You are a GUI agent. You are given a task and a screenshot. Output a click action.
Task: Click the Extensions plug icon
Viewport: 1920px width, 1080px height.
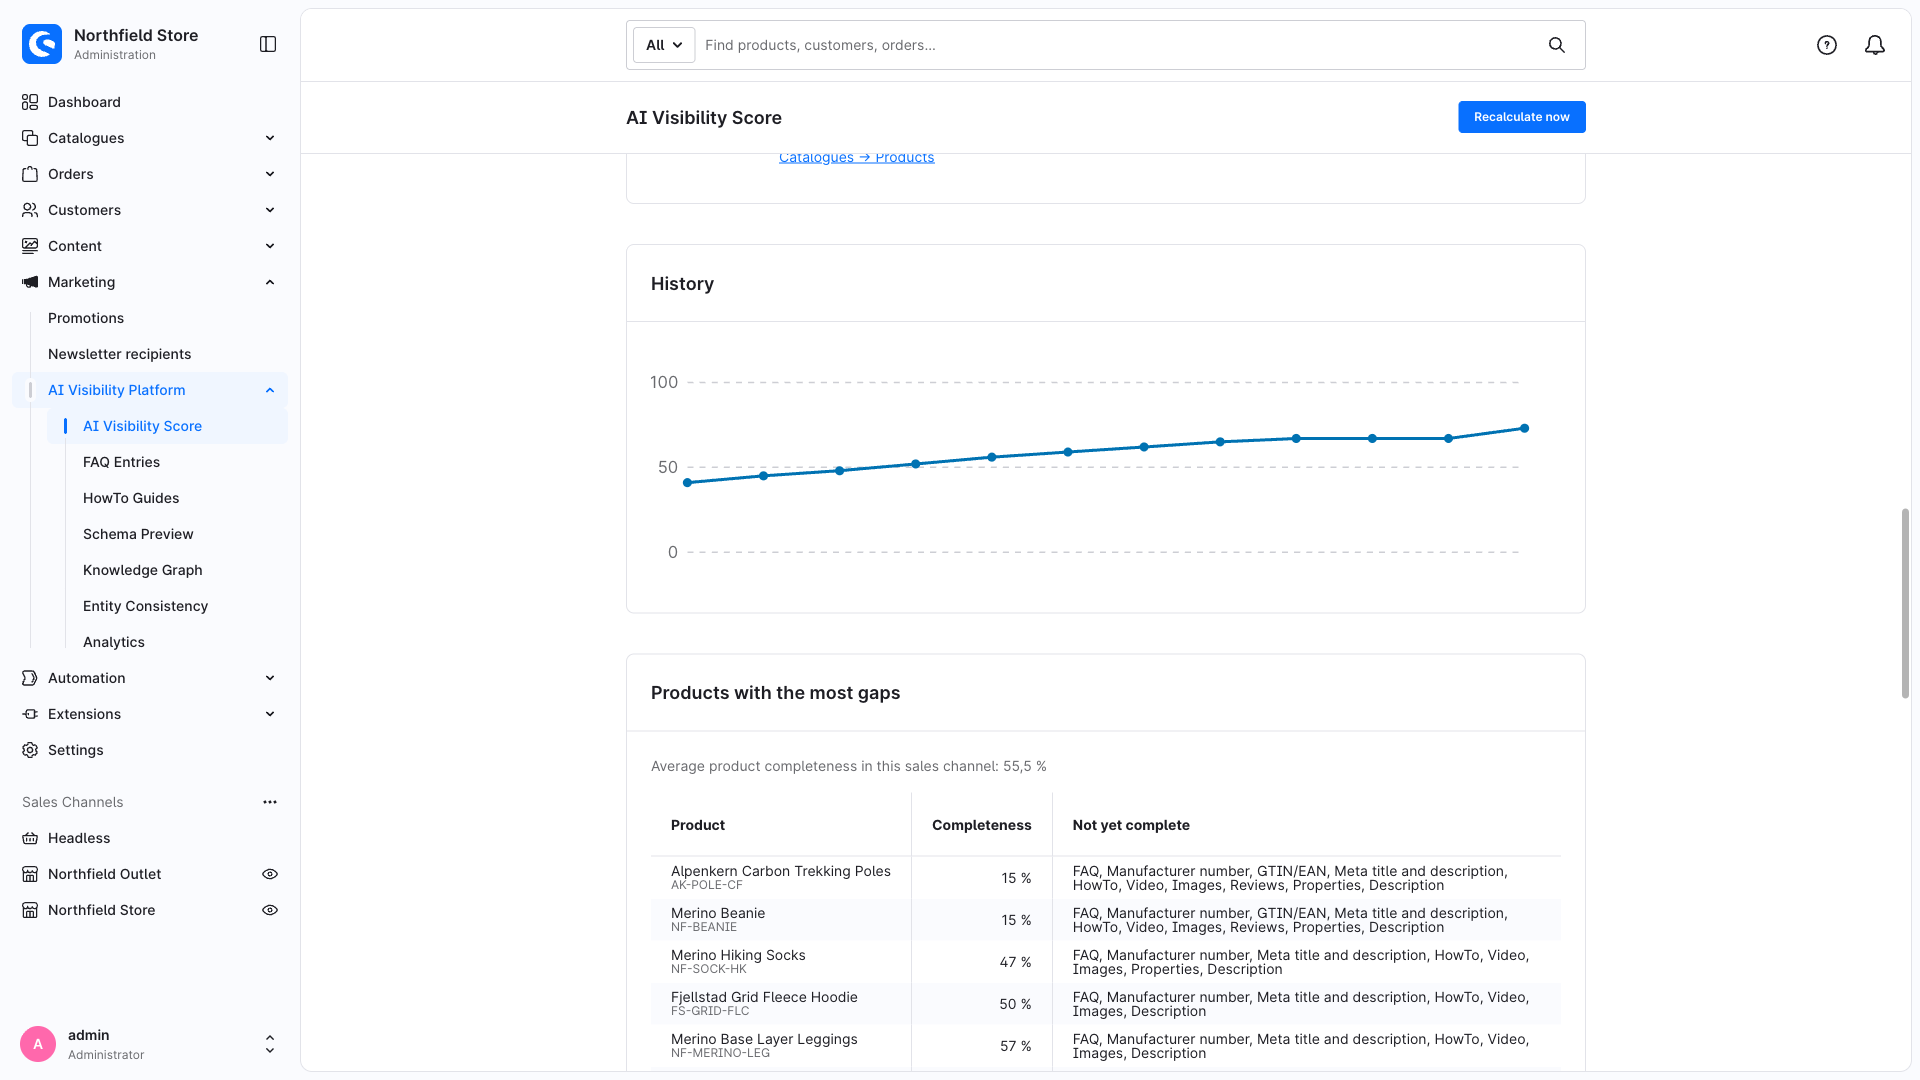tap(30, 714)
